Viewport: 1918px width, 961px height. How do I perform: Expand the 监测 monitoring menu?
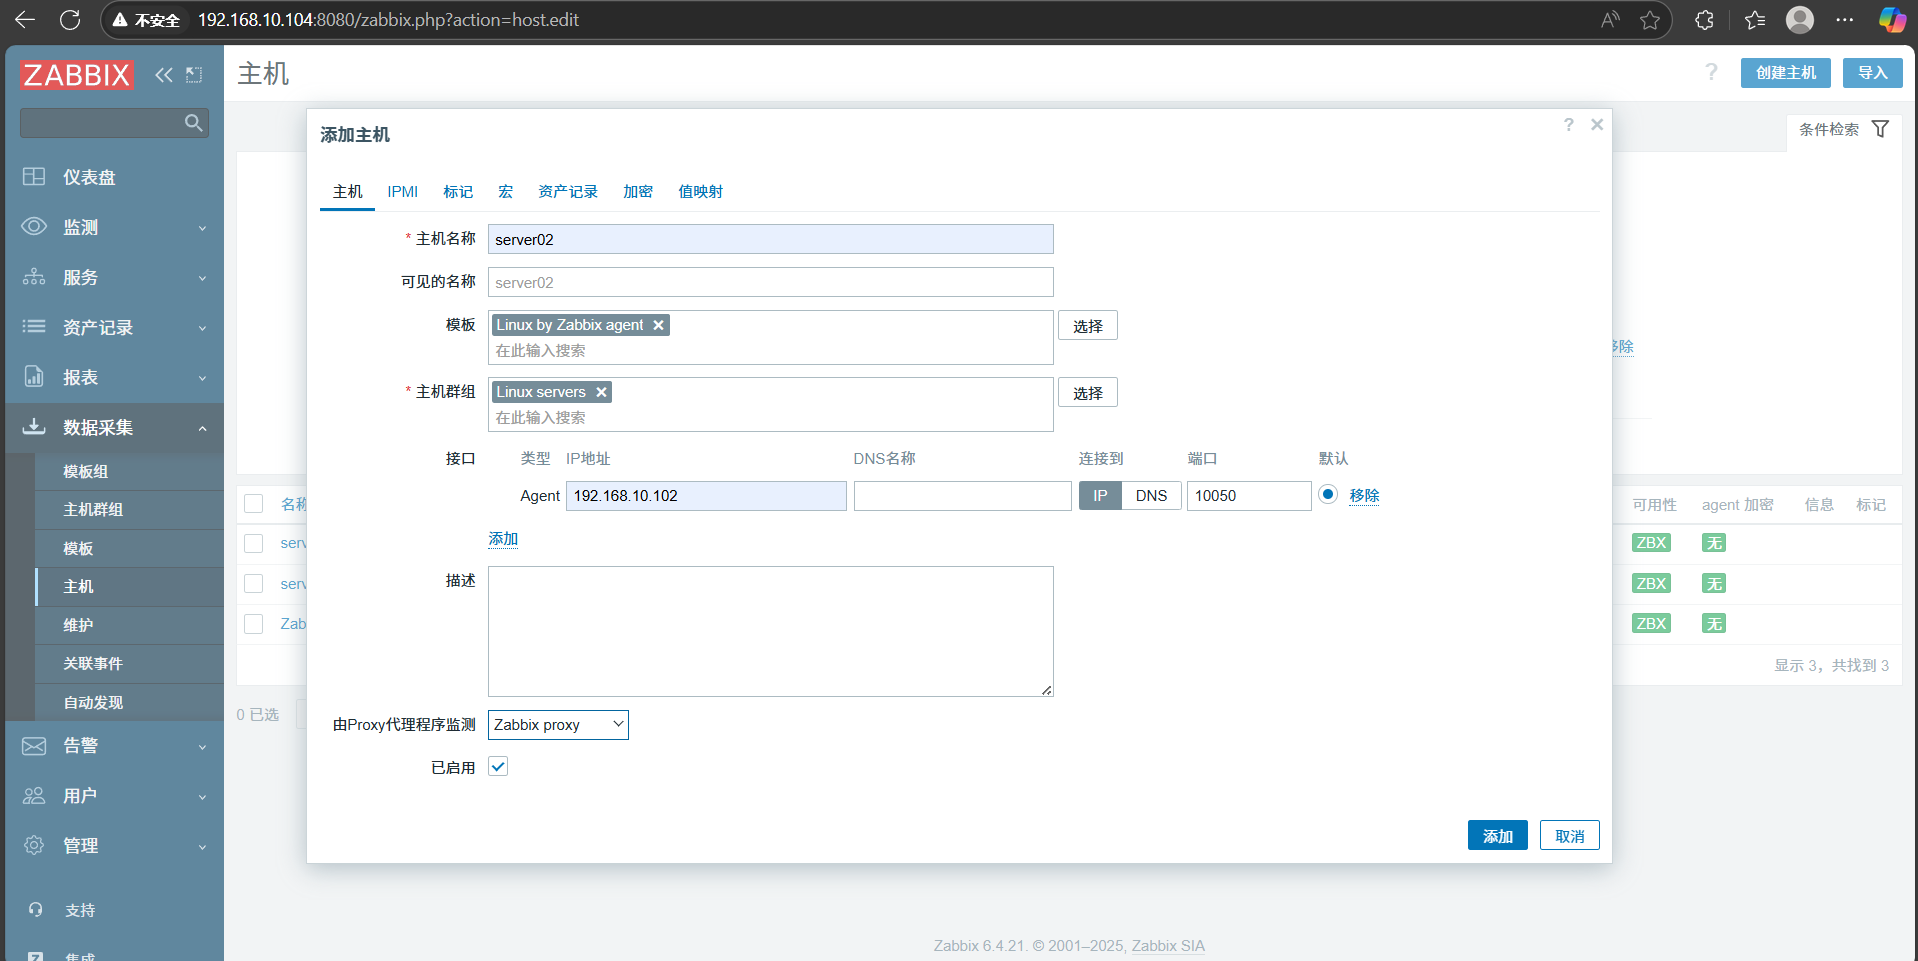114,227
